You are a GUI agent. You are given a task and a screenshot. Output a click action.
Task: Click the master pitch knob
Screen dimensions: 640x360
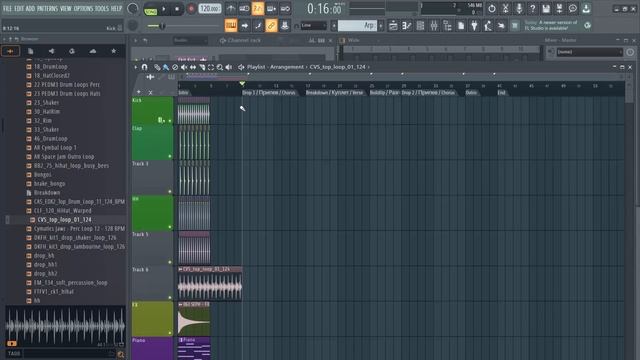[133, 26]
